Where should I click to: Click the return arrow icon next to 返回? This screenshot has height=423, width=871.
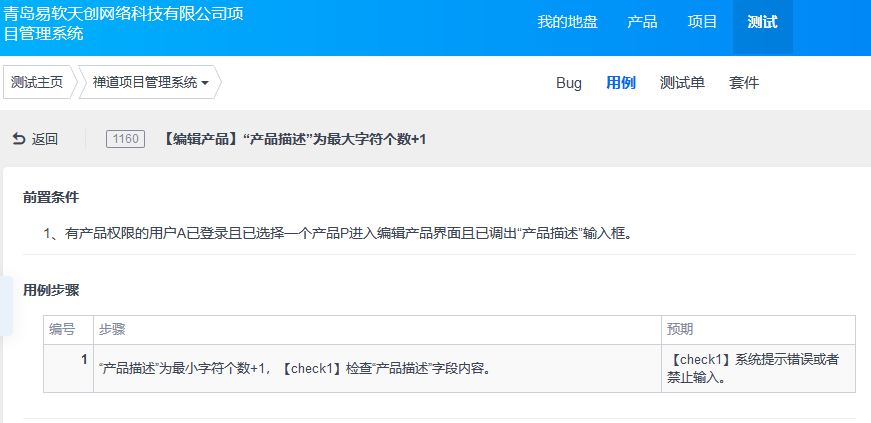click(19, 139)
